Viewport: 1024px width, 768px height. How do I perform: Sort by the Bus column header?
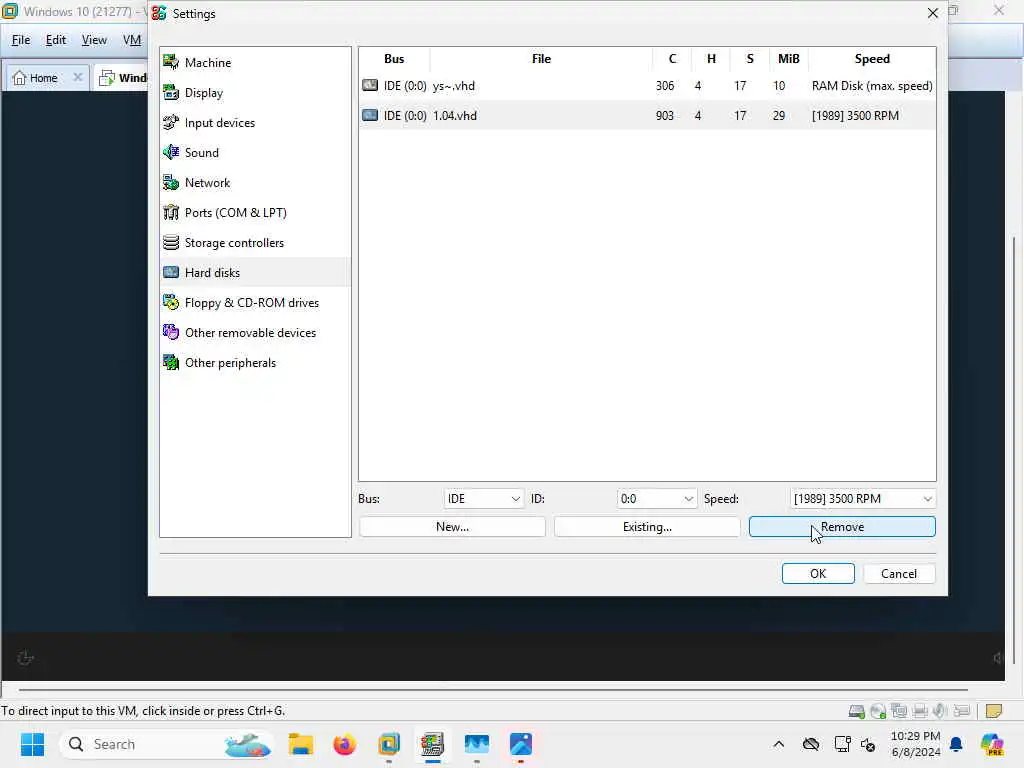394,59
